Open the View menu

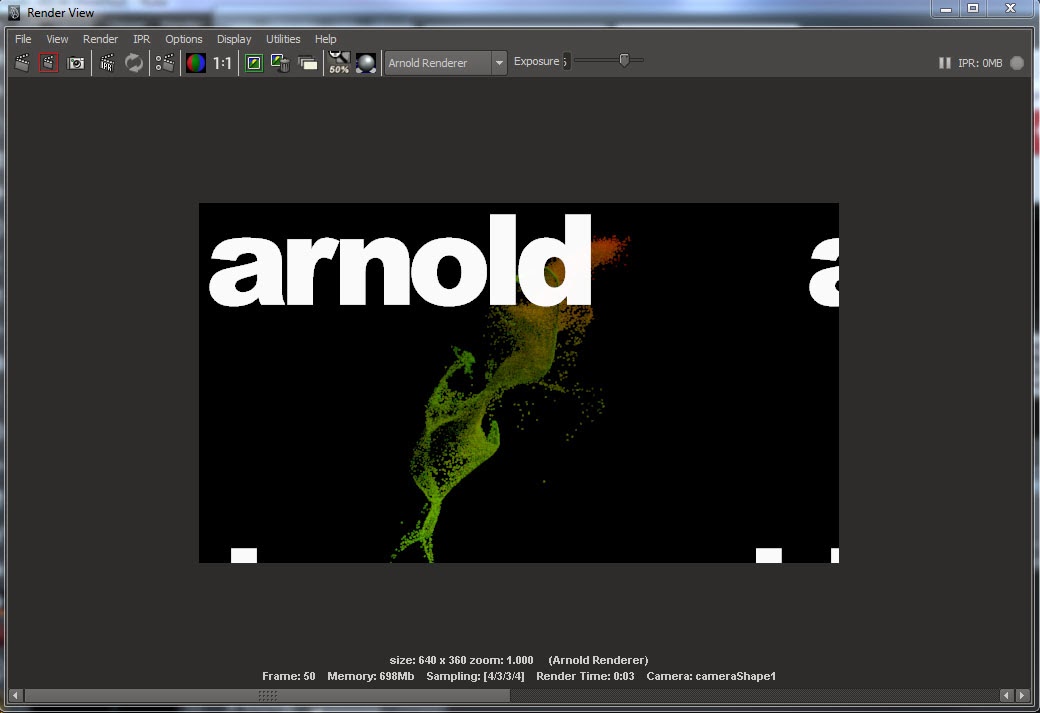click(x=57, y=39)
